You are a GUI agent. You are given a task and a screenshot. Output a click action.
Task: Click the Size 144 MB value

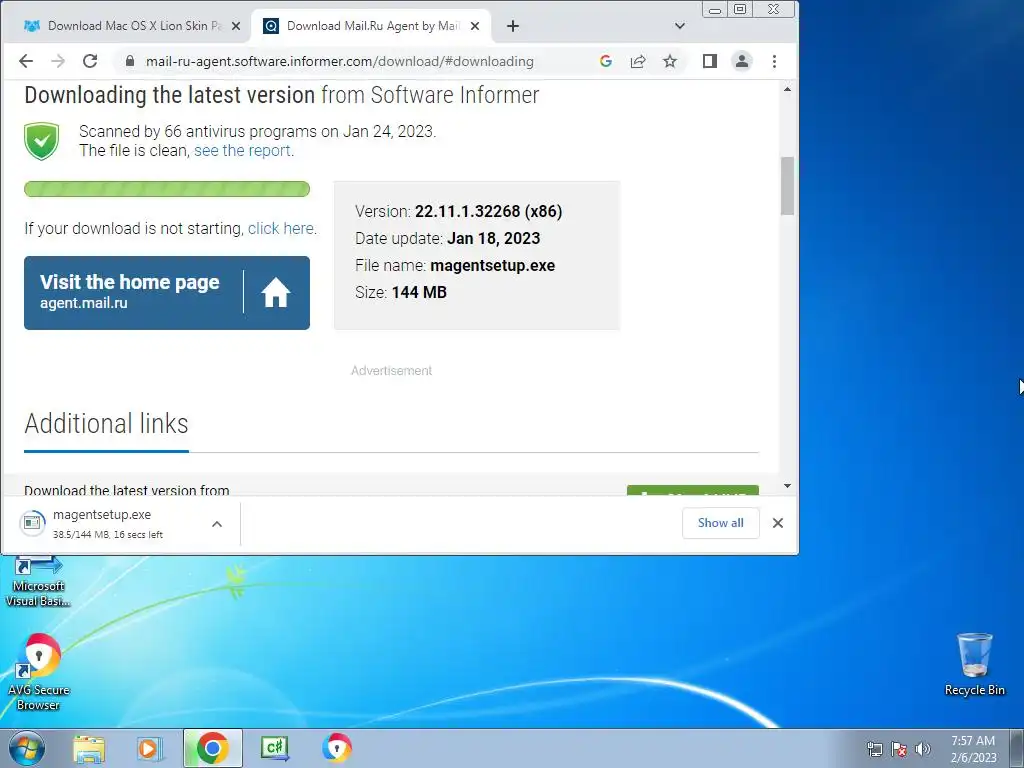coord(419,293)
